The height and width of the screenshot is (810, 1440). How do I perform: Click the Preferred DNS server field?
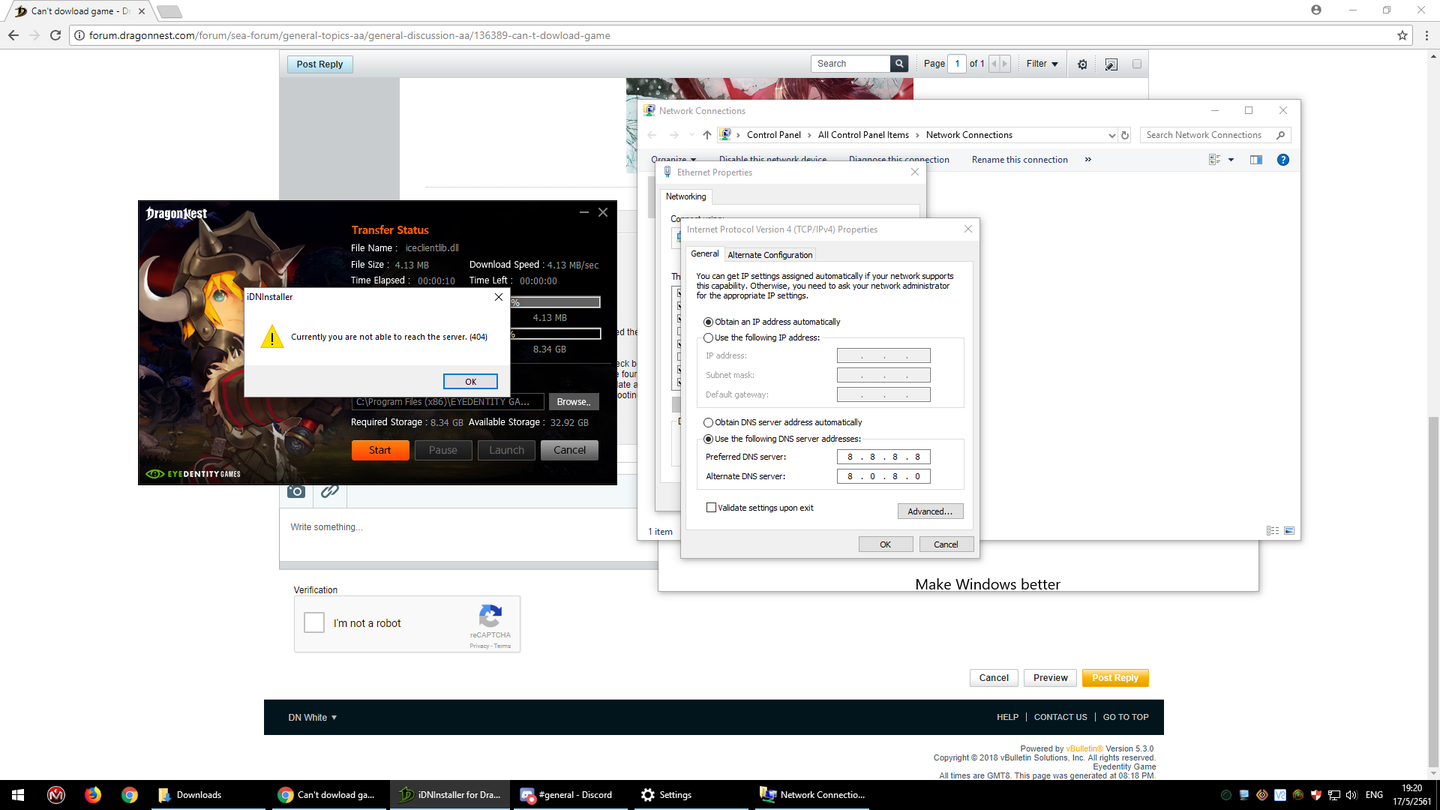pos(884,457)
